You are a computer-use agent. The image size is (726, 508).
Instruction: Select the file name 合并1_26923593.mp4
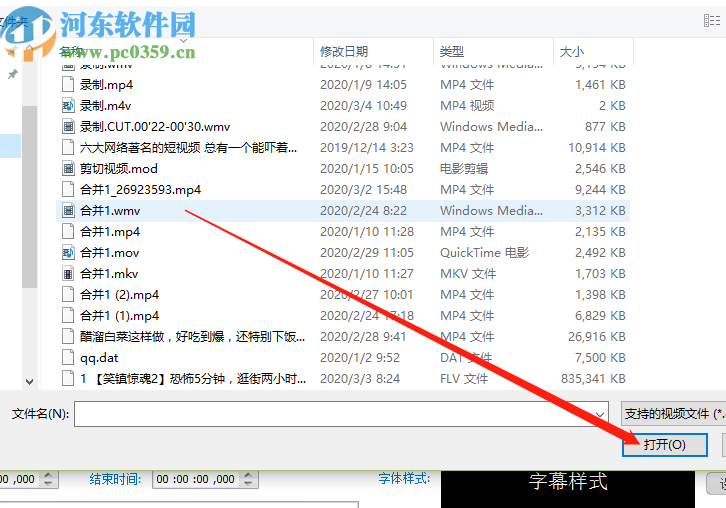[x=140, y=189]
